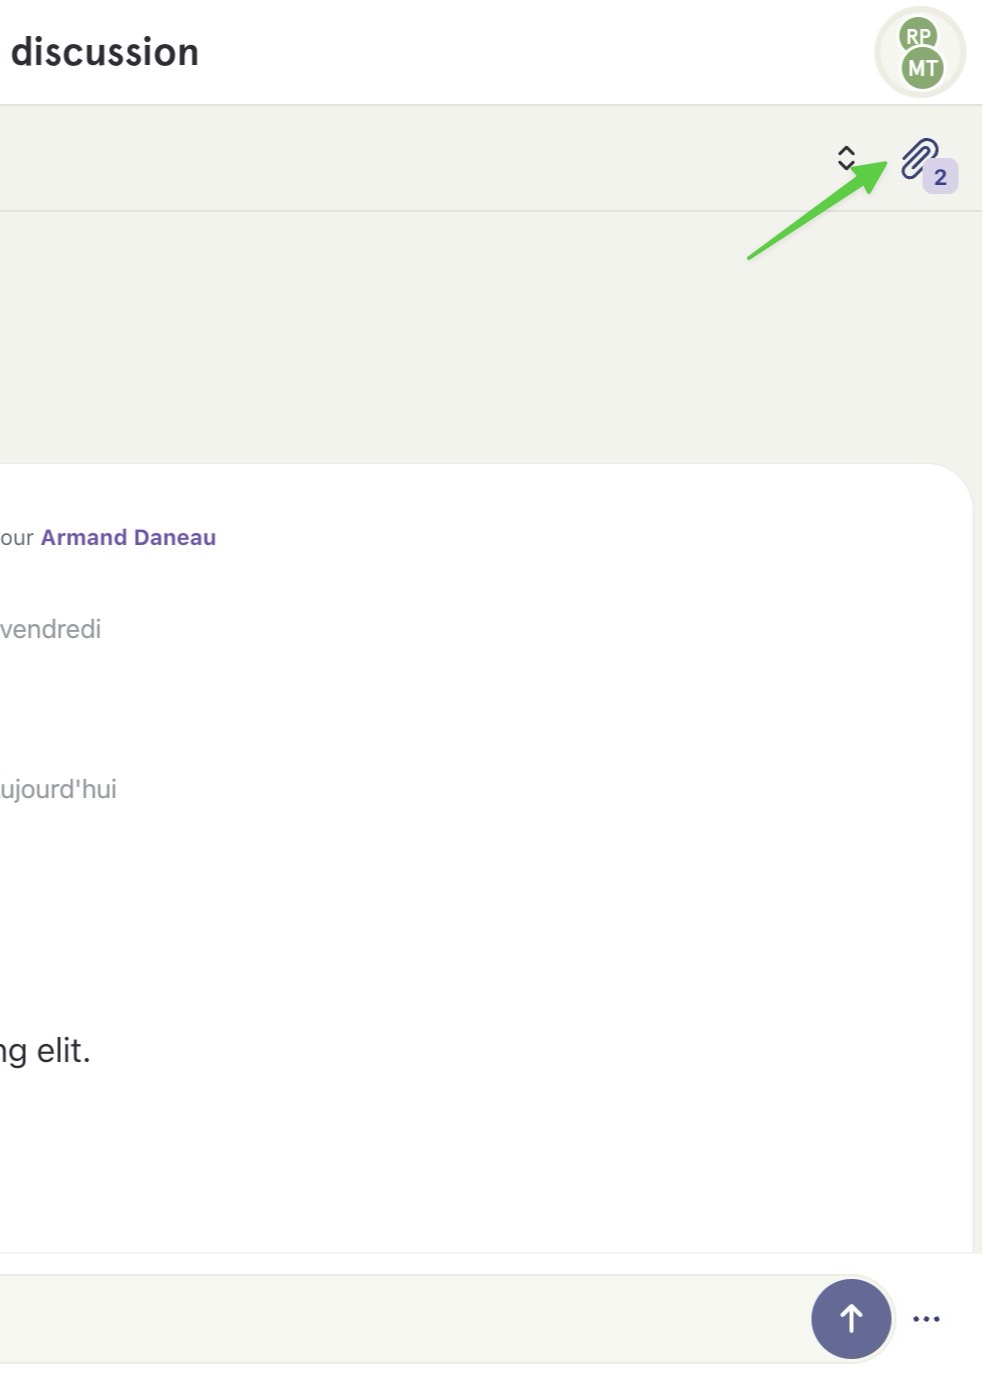Click the attachment count badge showing 2
This screenshot has width=983, height=1392.
[x=940, y=177]
